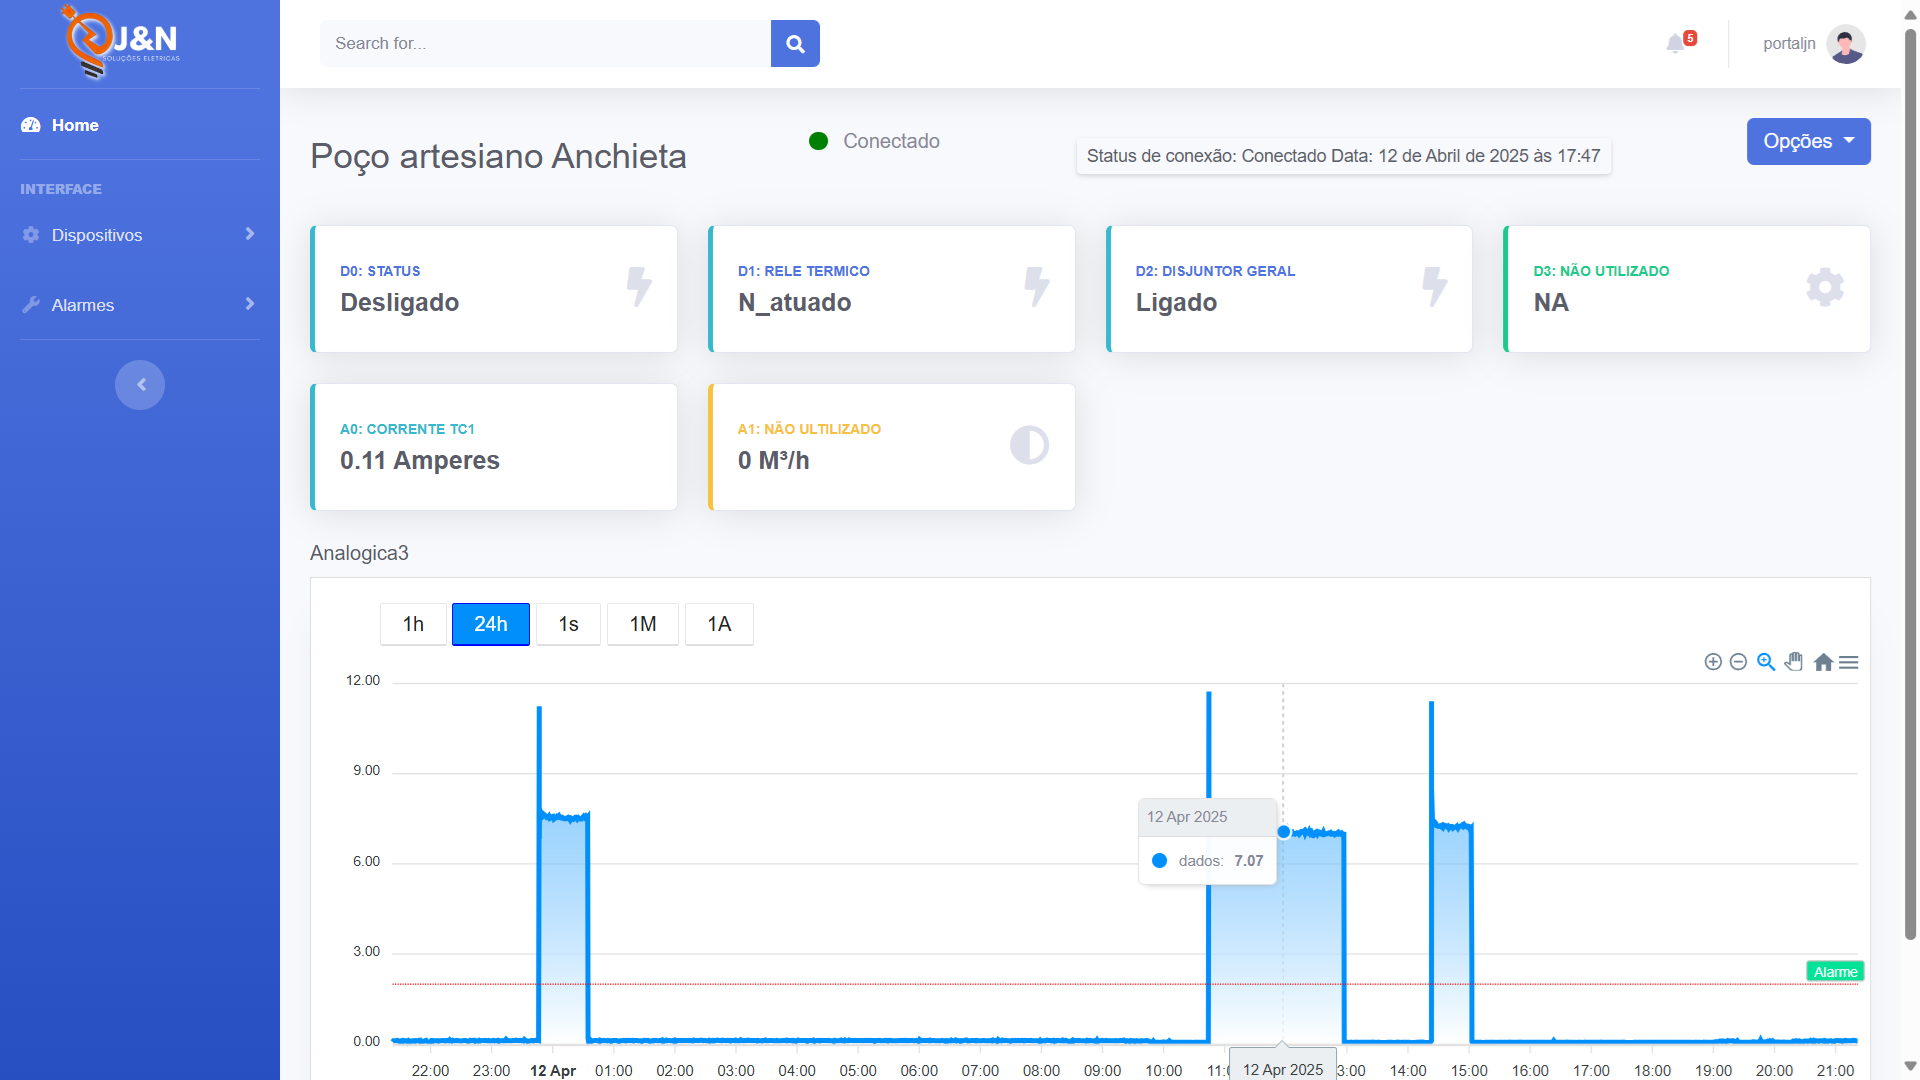Open the notifications bell
Viewport: 1920px width, 1080px height.
pyautogui.click(x=1676, y=44)
